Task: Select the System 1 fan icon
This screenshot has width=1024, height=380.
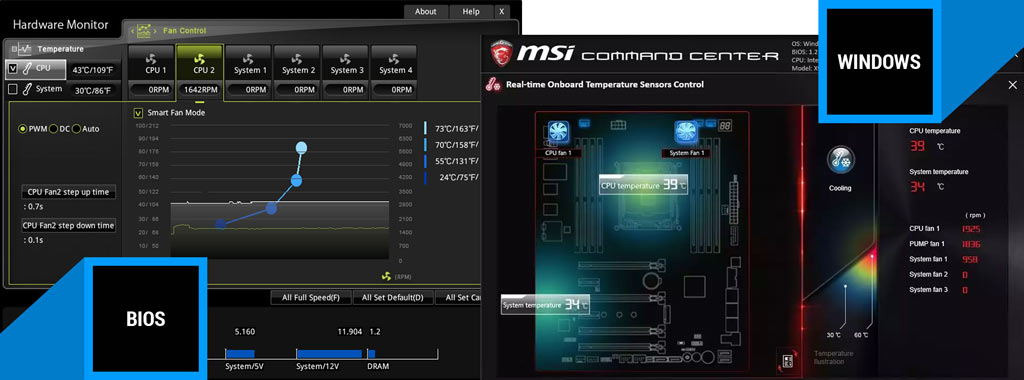Action: point(250,58)
